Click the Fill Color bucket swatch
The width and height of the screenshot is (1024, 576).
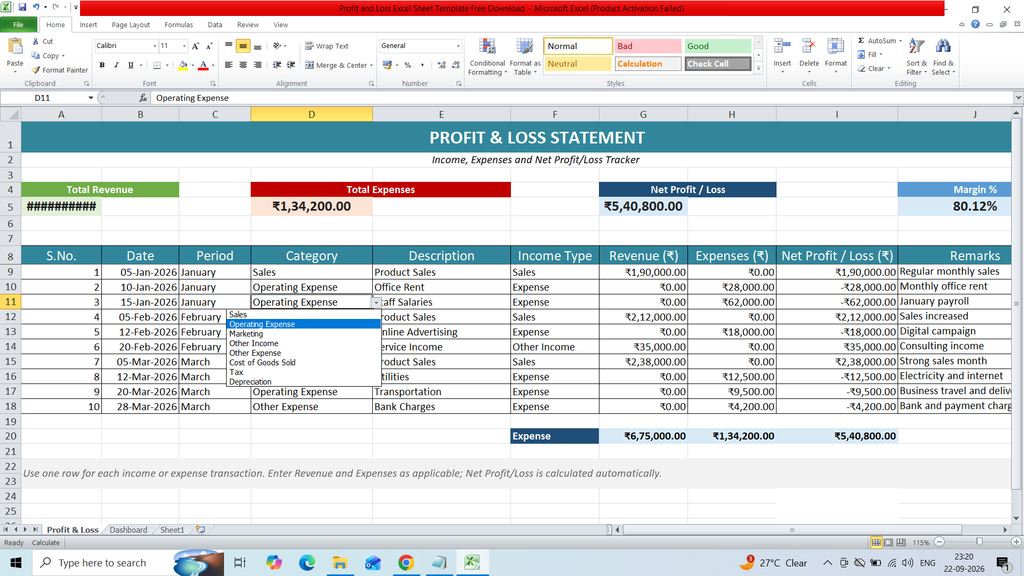click(183, 65)
